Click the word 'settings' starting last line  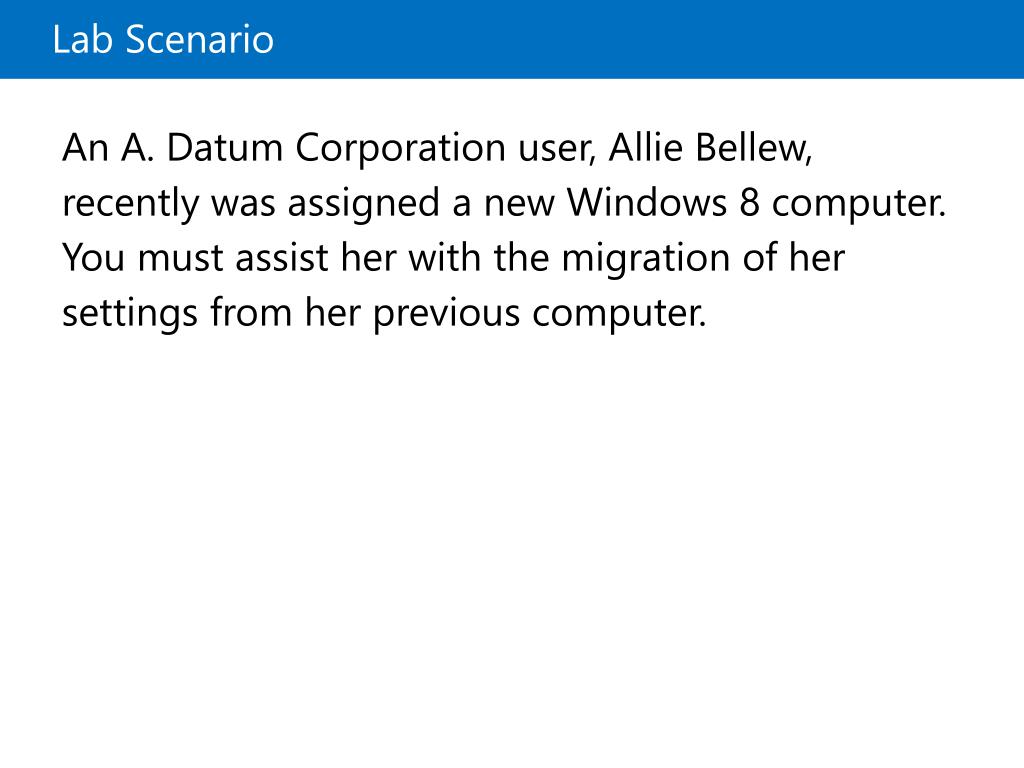130,314
